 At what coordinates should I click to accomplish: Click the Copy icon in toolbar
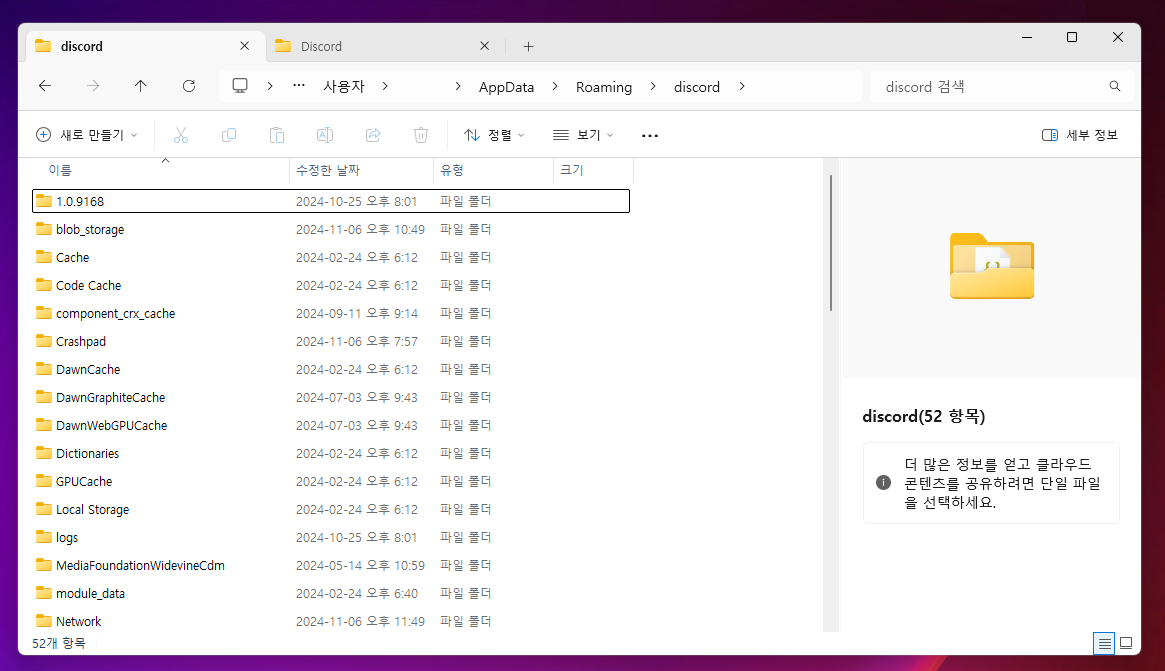click(x=229, y=135)
